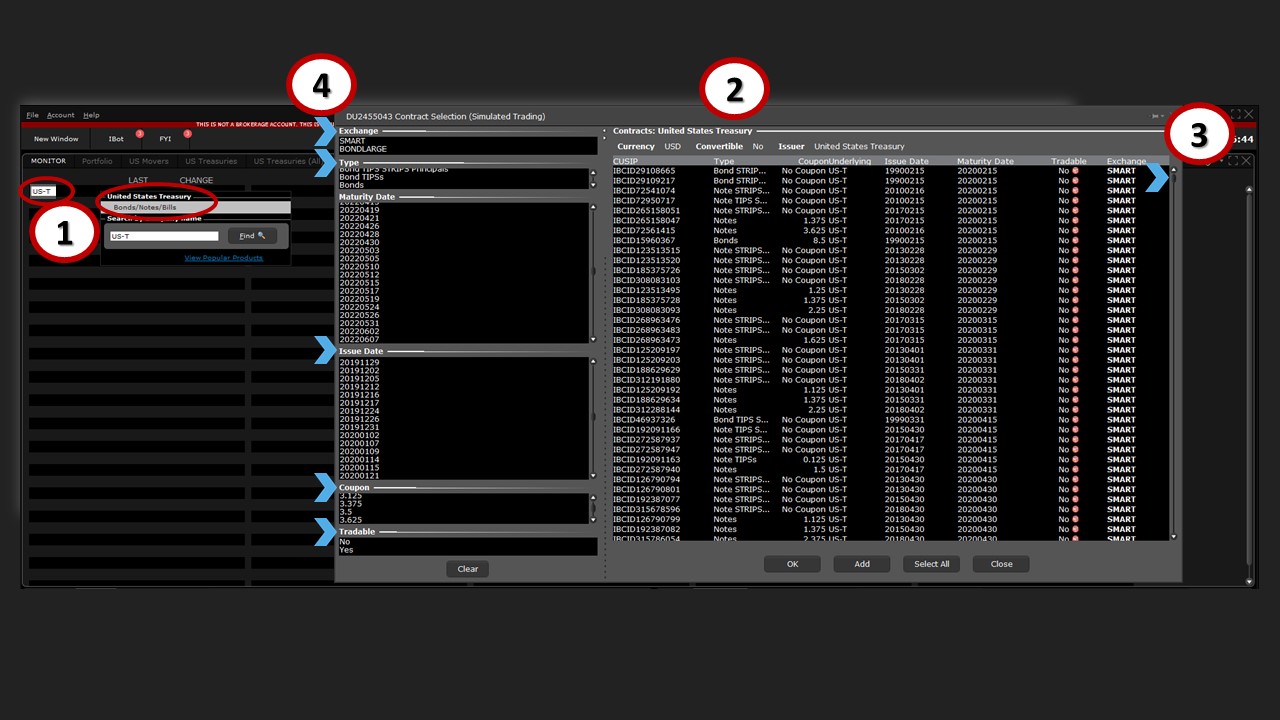Click the US-T company name search field
Screen dimensions: 1280x720
[x=164, y=236]
